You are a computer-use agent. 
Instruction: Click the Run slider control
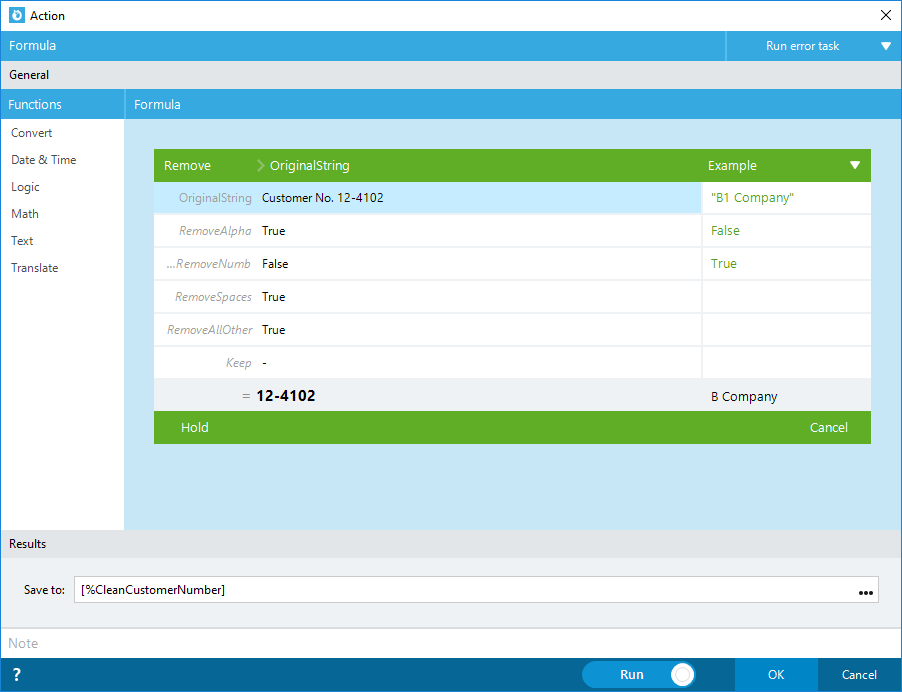click(681, 674)
